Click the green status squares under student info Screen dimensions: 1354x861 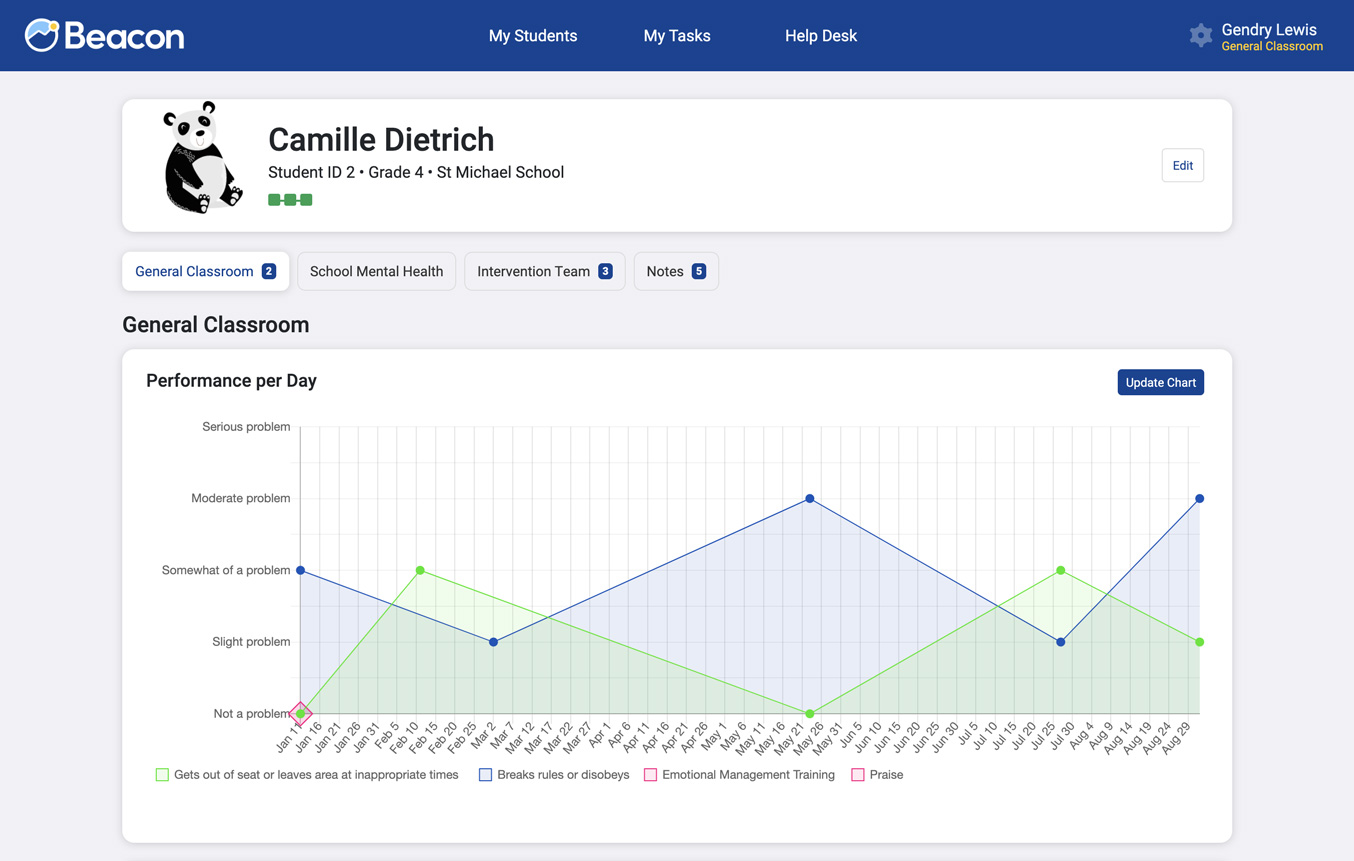click(290, 200)
